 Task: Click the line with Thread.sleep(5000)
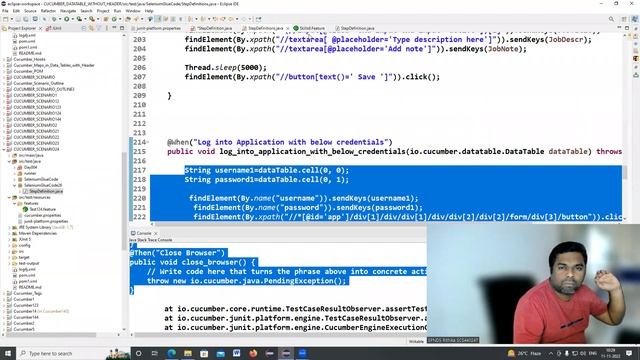pyautogui.click(x=225, y=67)
